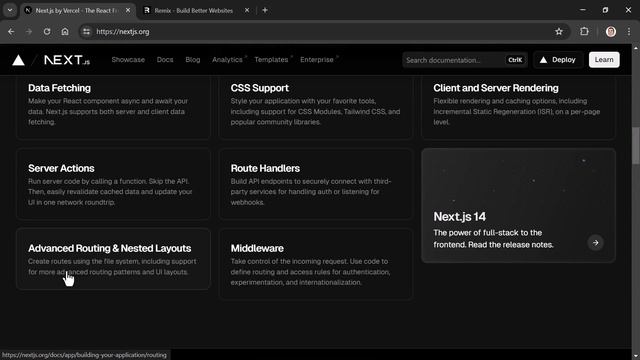
Task: Minimize the browser window
Action: 583,10
